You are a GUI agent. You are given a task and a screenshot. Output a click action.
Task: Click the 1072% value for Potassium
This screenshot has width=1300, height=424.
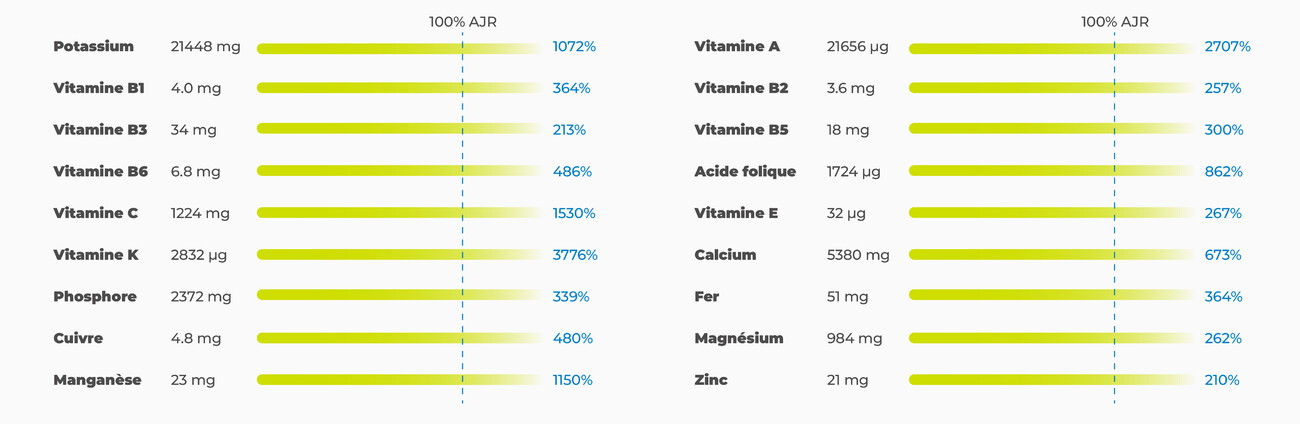tap(574, 47)
